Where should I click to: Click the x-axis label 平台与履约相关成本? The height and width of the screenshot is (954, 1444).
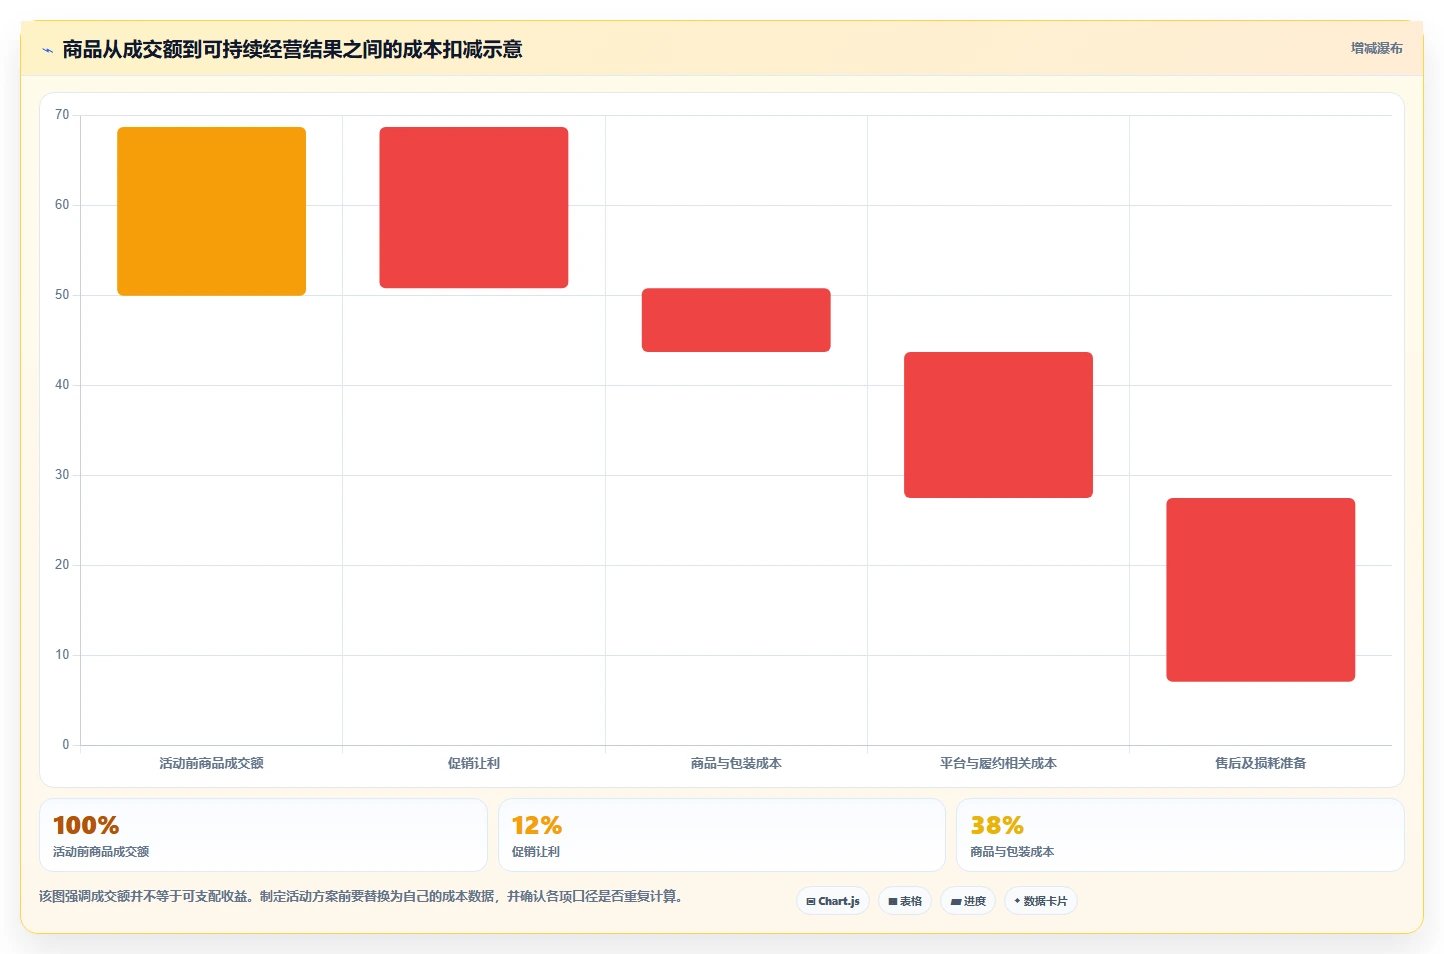(x=998, y=763)
